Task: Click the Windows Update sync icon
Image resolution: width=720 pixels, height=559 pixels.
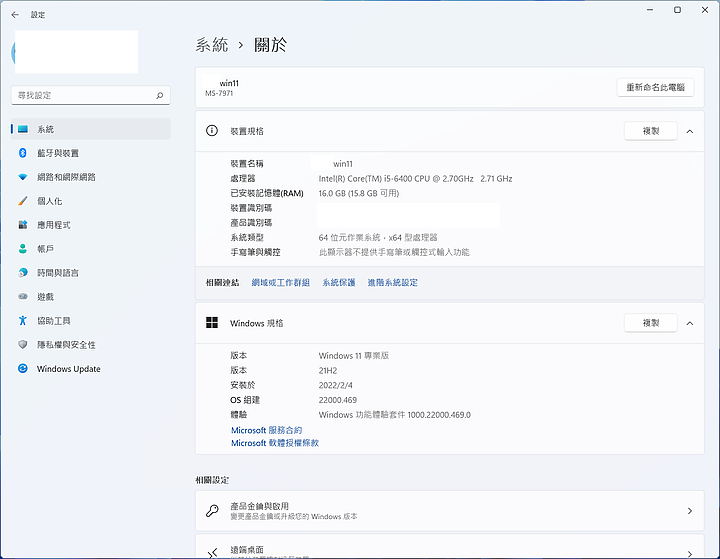Action: click(22, 368)
